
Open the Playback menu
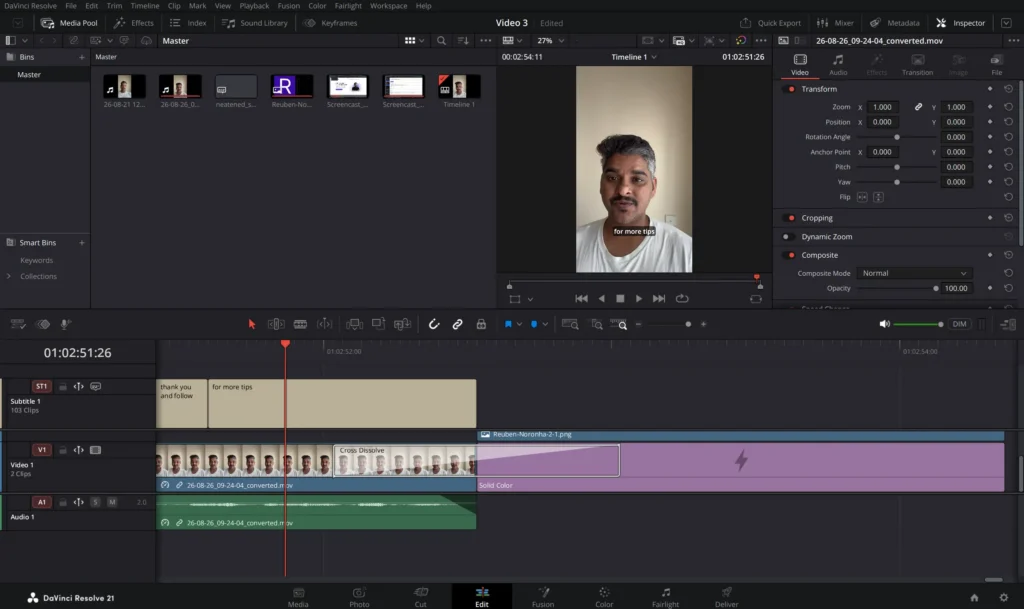pos(254,6)
